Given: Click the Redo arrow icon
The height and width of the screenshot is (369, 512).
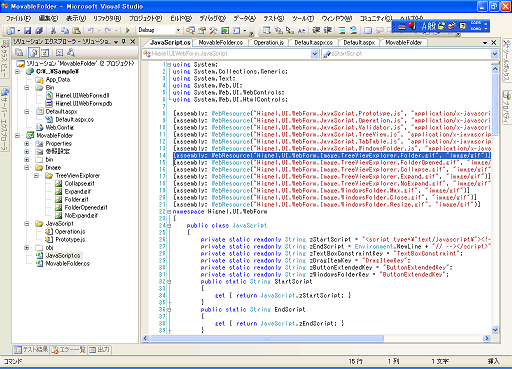Looking at the screenshot, I should coord(108,31).
